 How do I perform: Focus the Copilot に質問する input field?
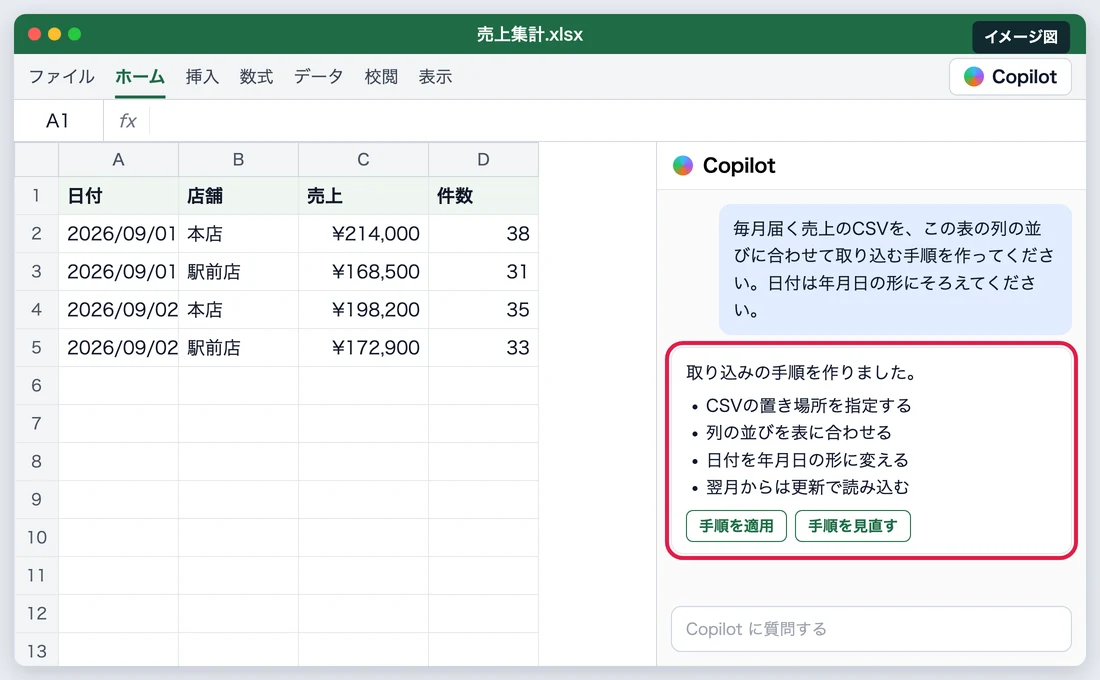(x=871, y=629)
